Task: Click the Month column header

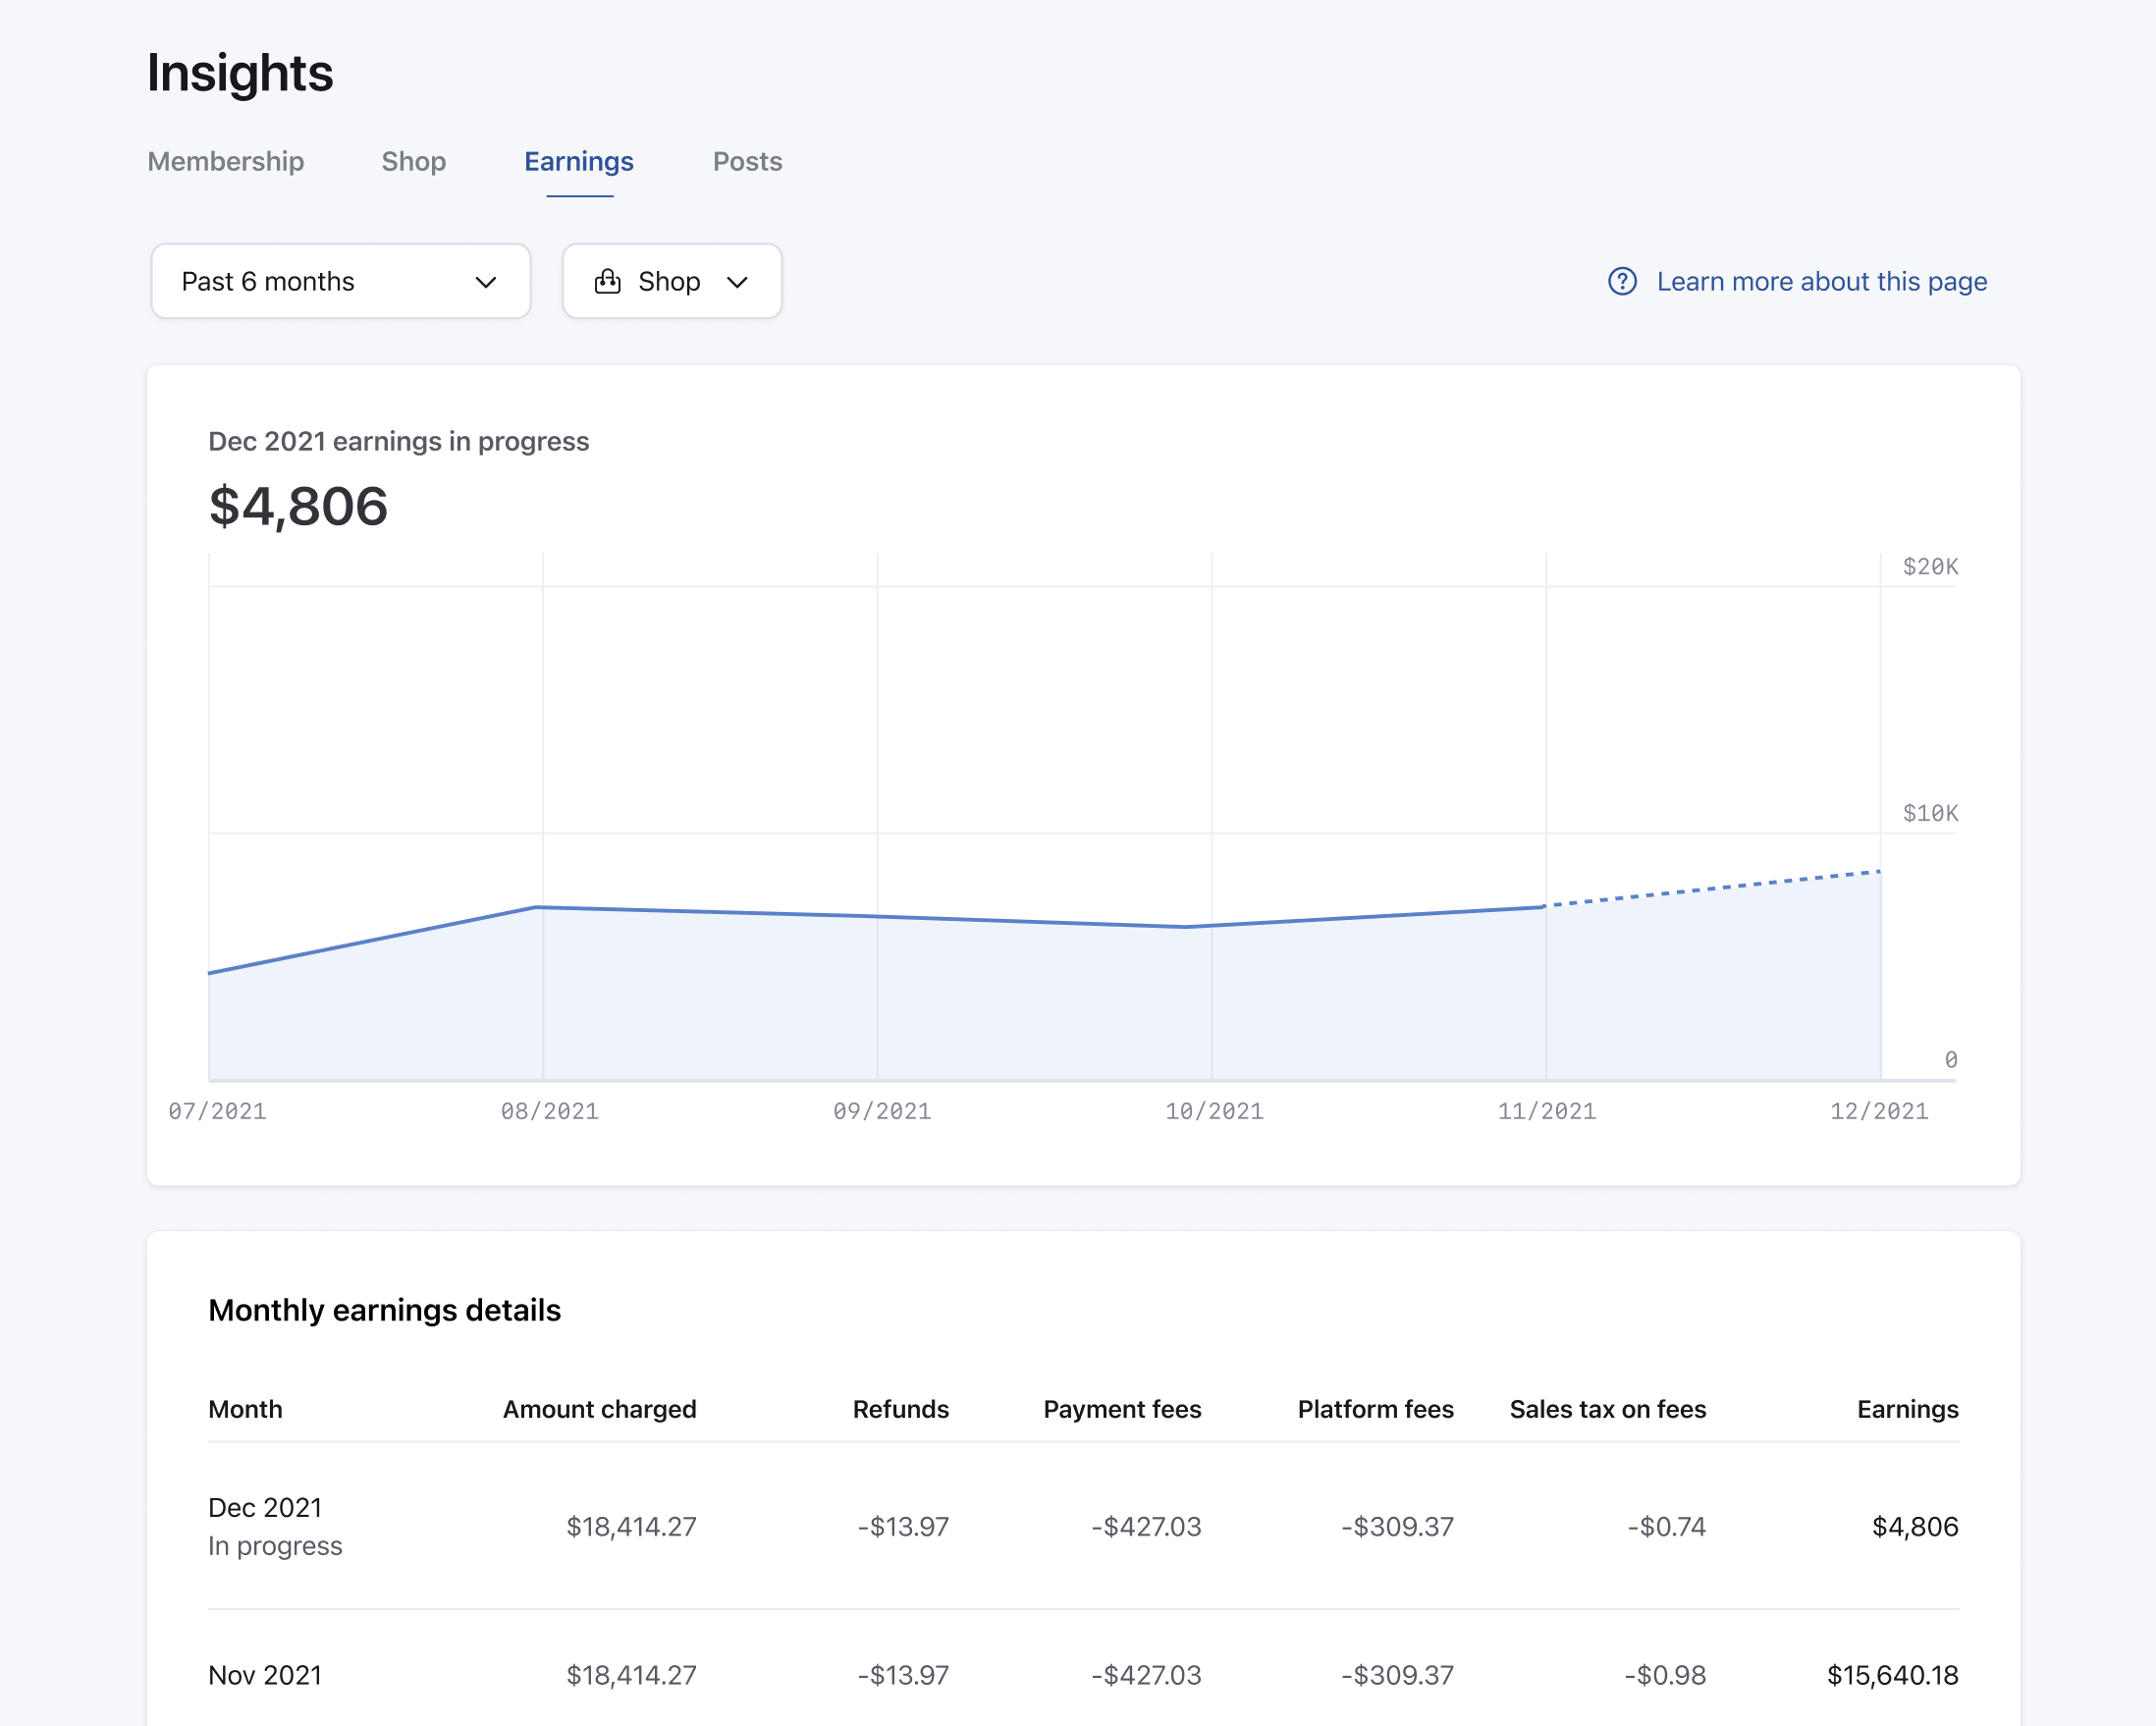Action: (245, 1409)
